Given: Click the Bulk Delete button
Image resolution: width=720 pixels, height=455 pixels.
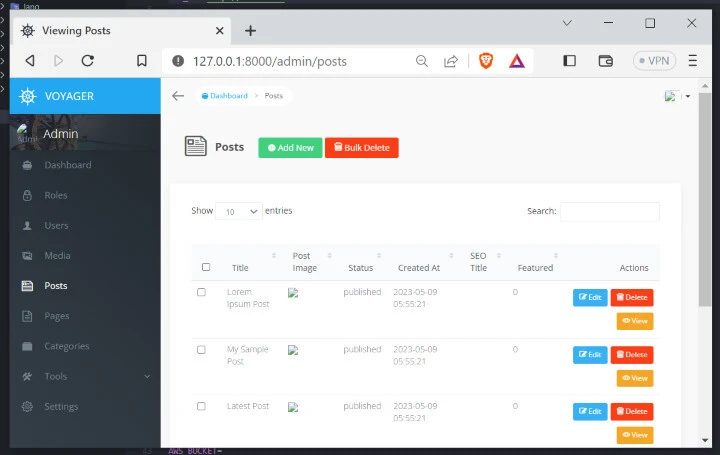Looking at the screenshot, I should 362,147.
